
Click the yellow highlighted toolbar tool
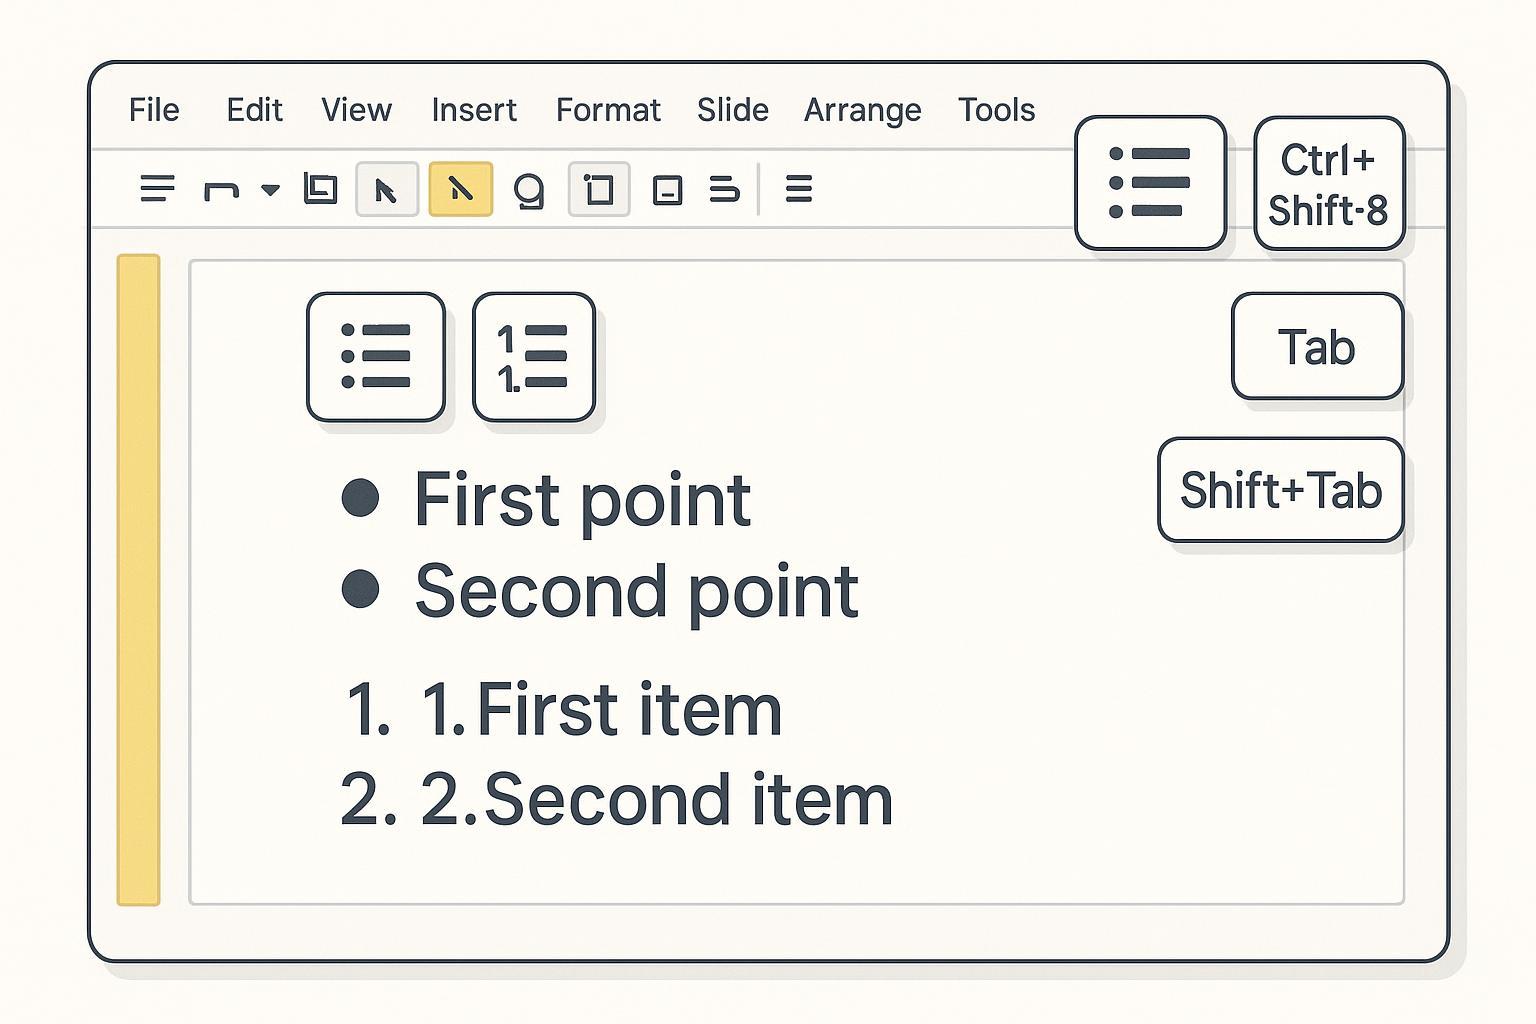pos(460,189)
